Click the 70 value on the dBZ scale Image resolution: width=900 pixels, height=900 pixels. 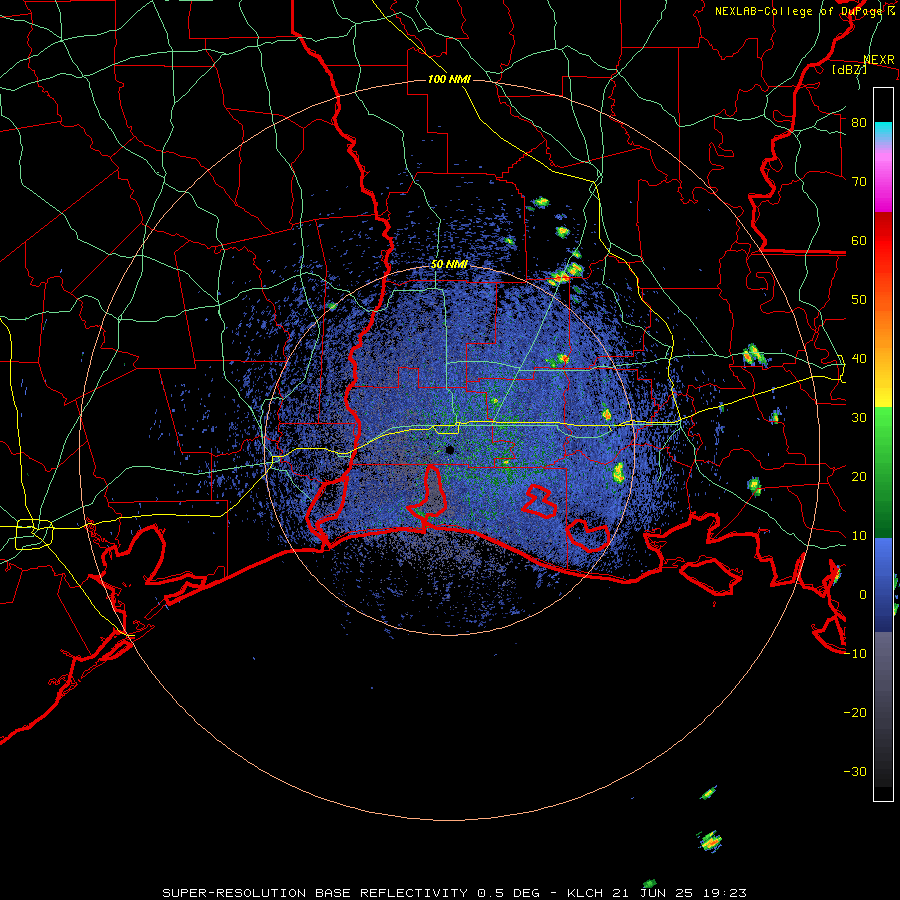pos(859,181)
